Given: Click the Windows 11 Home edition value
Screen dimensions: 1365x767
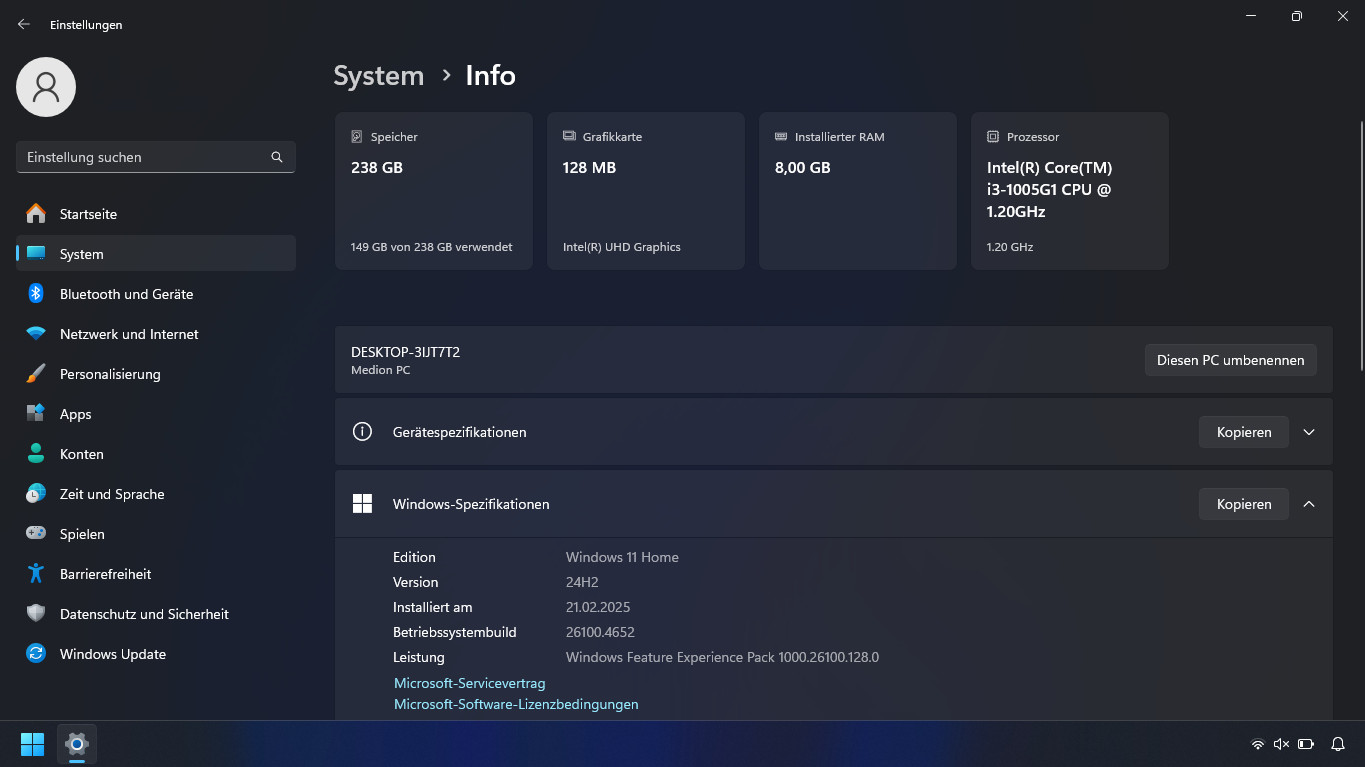Looking at the screenshot, I should (622, 557).
